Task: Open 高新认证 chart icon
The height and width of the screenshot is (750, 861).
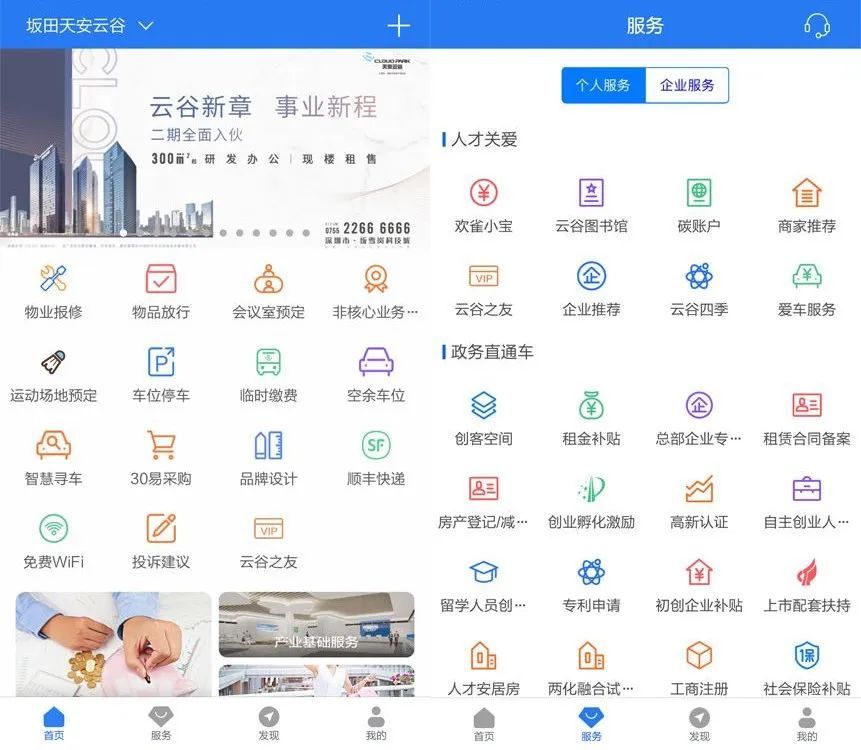Action: (699, 489)
